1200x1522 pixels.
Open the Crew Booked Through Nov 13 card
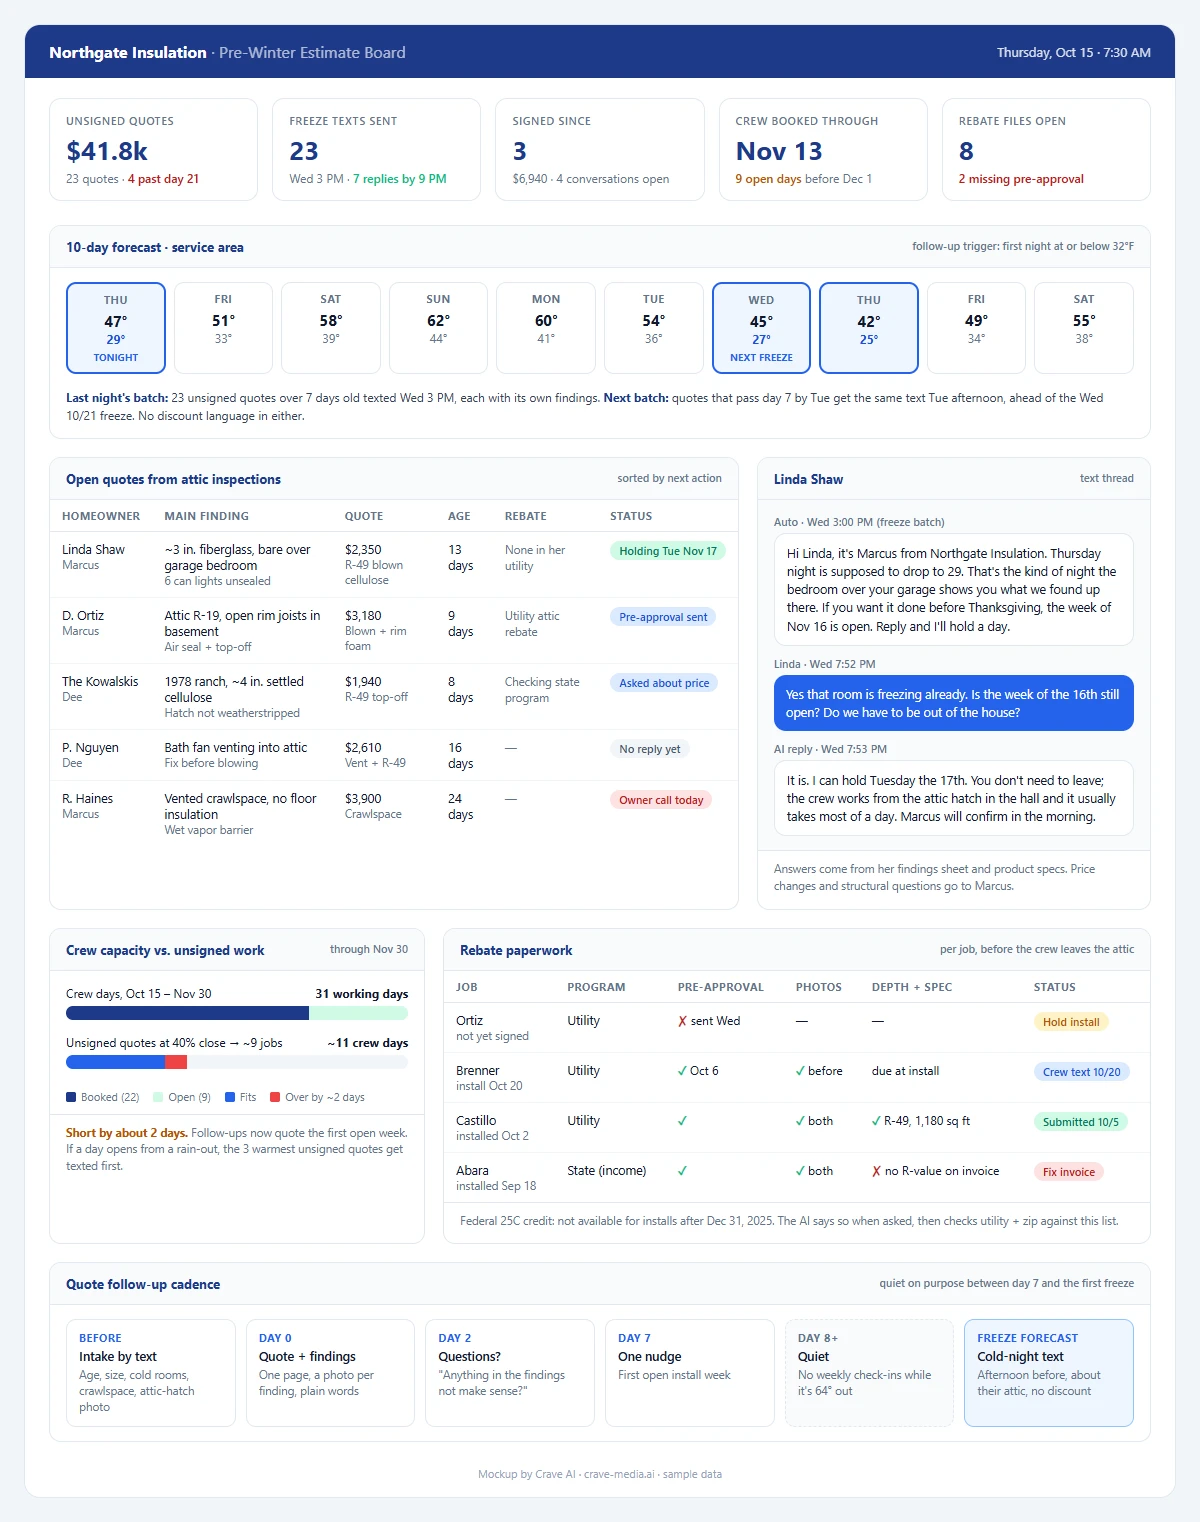coord(823,150)
